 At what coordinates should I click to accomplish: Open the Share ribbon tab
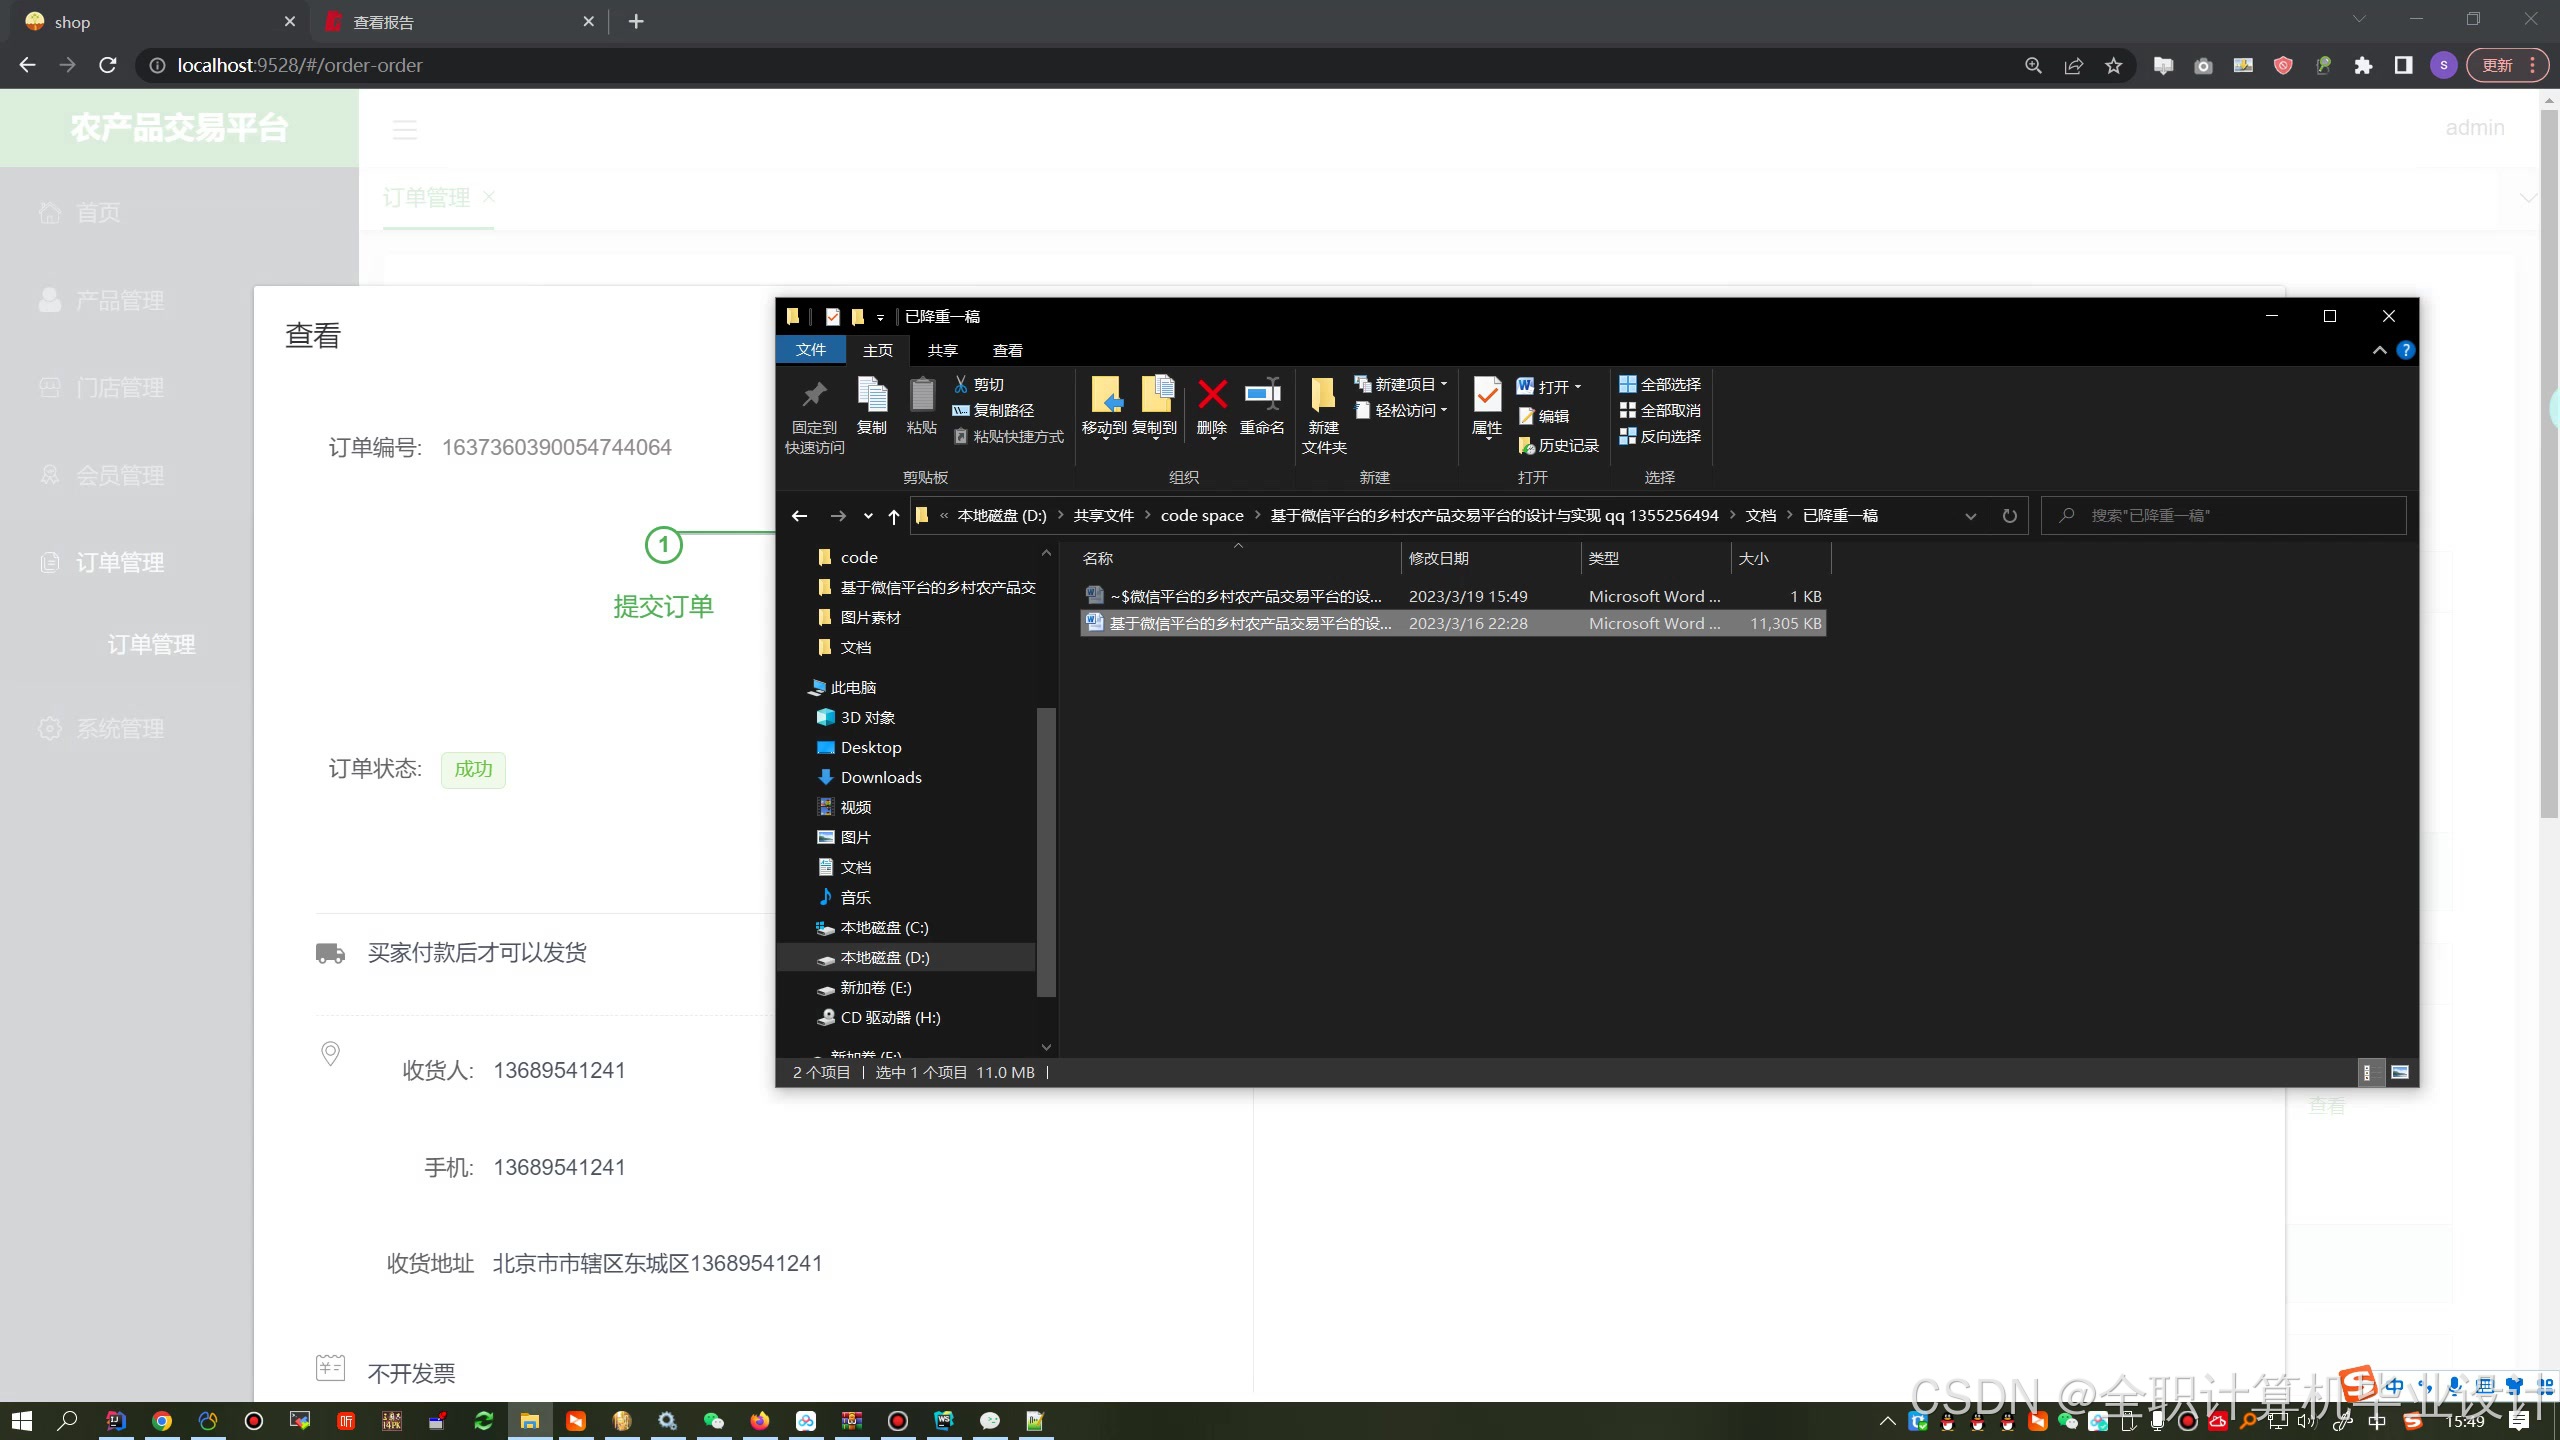click(942, 350)
